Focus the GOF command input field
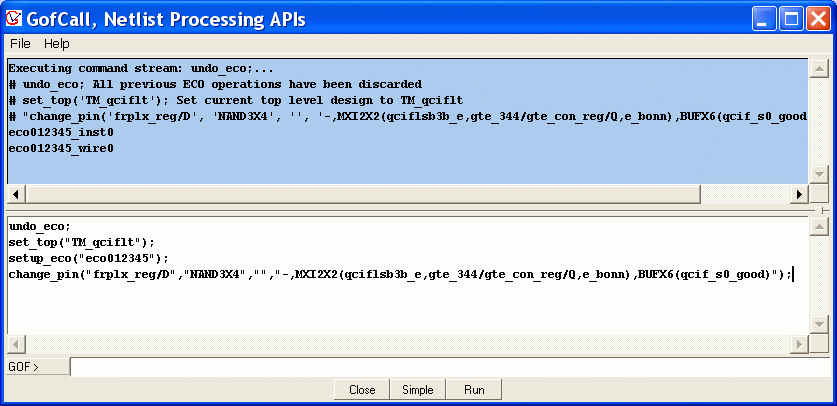 (x=450, y=367)
